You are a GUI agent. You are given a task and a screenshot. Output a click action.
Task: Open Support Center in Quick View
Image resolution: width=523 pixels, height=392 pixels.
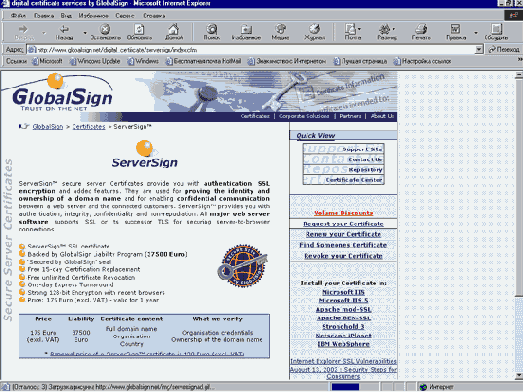[x=344, y=149]
